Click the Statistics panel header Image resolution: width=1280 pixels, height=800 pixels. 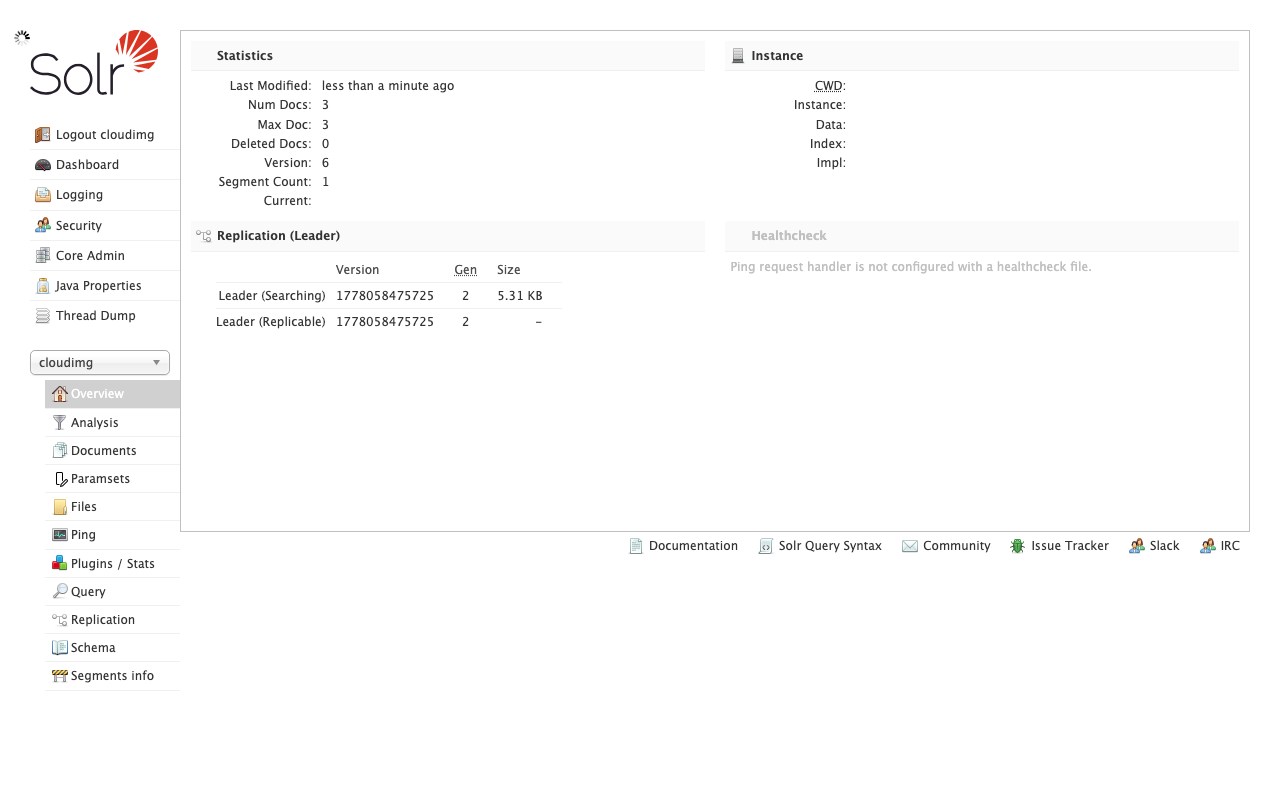[x=448, y=56]
